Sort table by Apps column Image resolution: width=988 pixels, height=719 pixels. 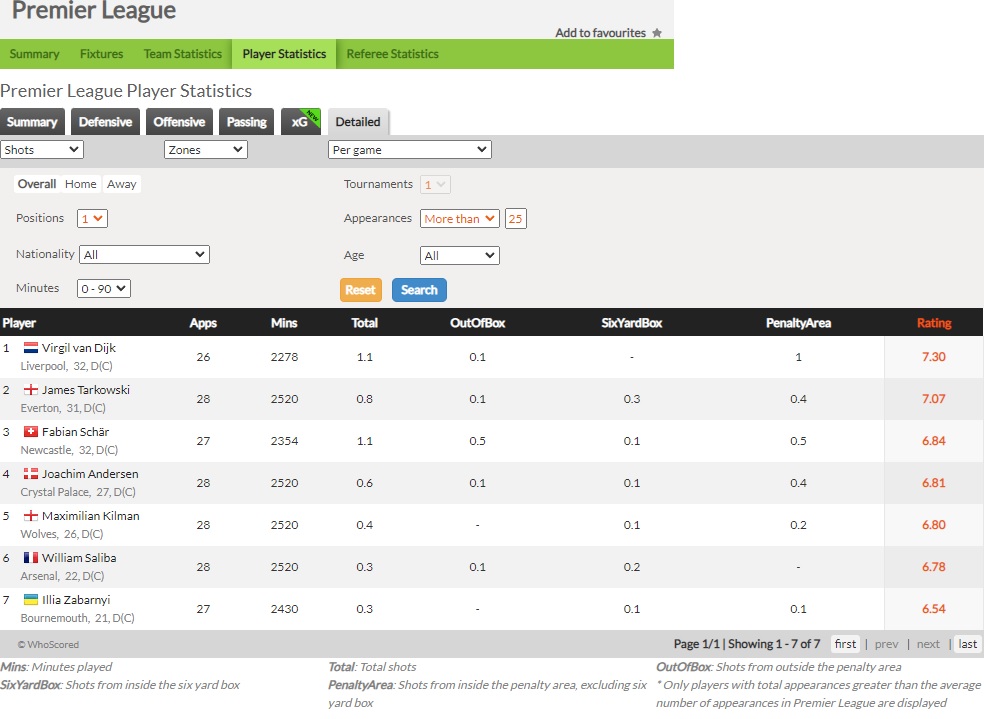tap(203, 323)
